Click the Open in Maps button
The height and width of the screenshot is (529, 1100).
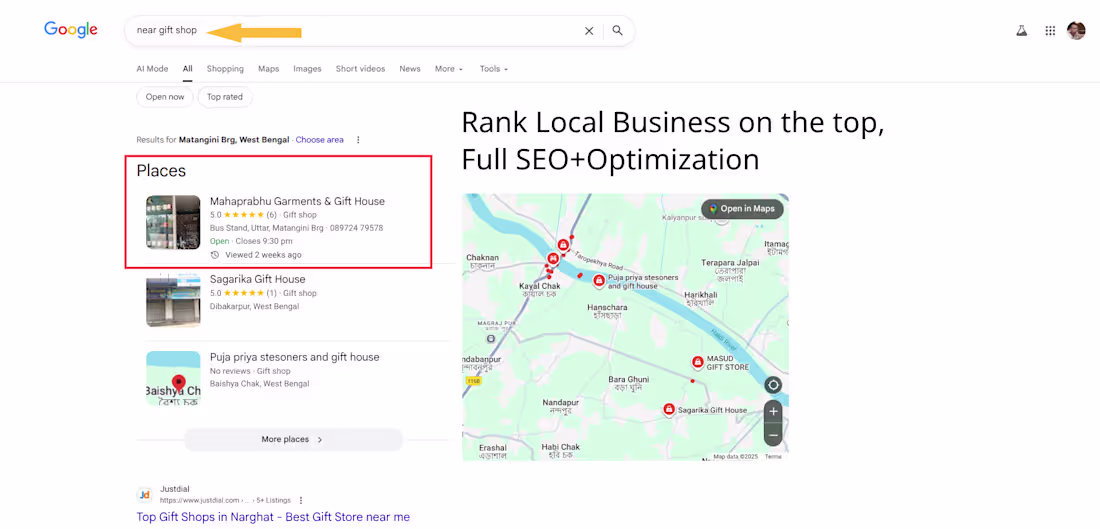[x=742, y=208]
